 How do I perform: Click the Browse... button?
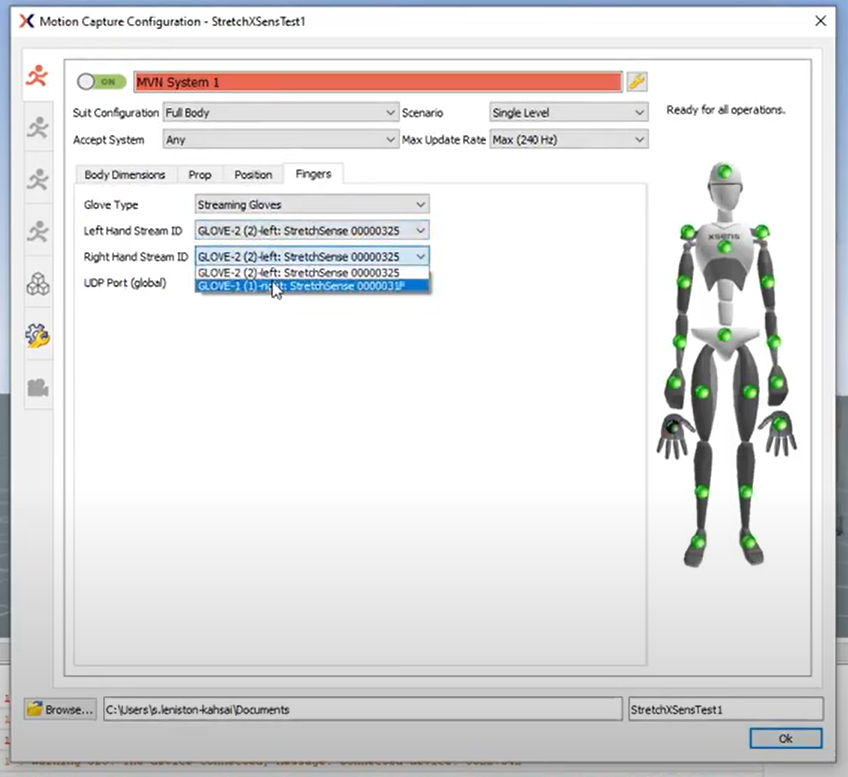(x=60, y=709)
